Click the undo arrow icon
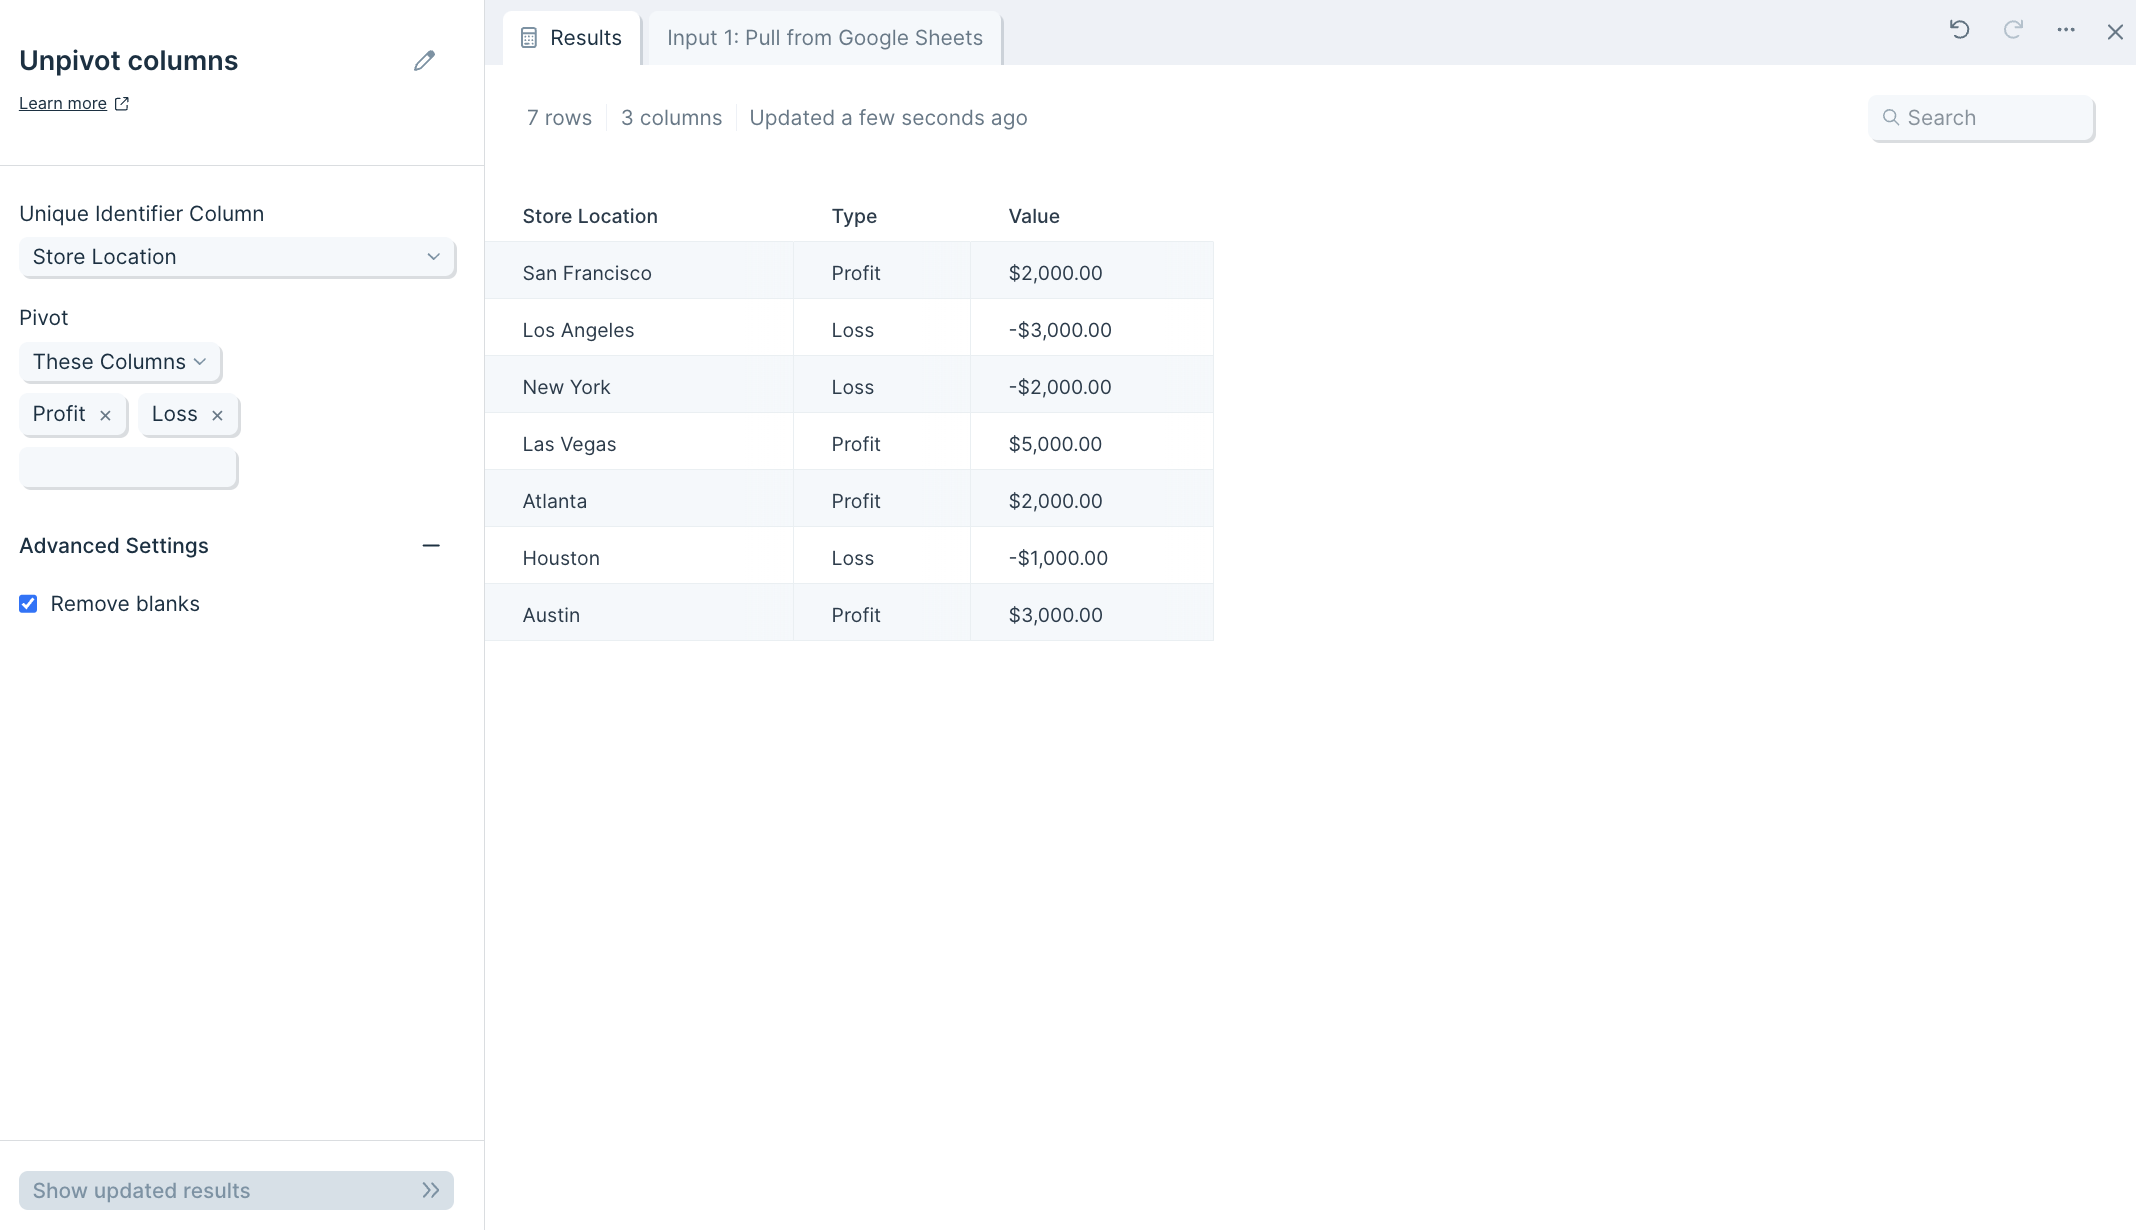The height and width of the screenshot is (1230, 2136). (1959, 30)
